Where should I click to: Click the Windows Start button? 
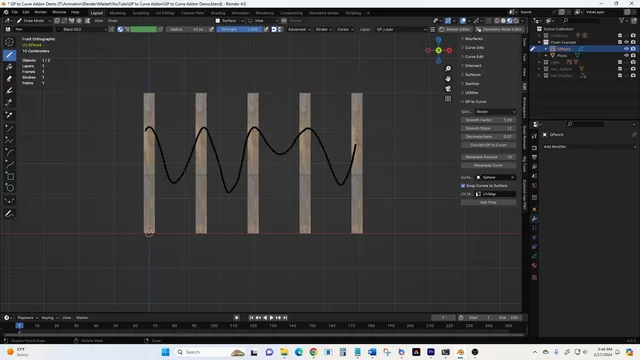pos(165,352)
